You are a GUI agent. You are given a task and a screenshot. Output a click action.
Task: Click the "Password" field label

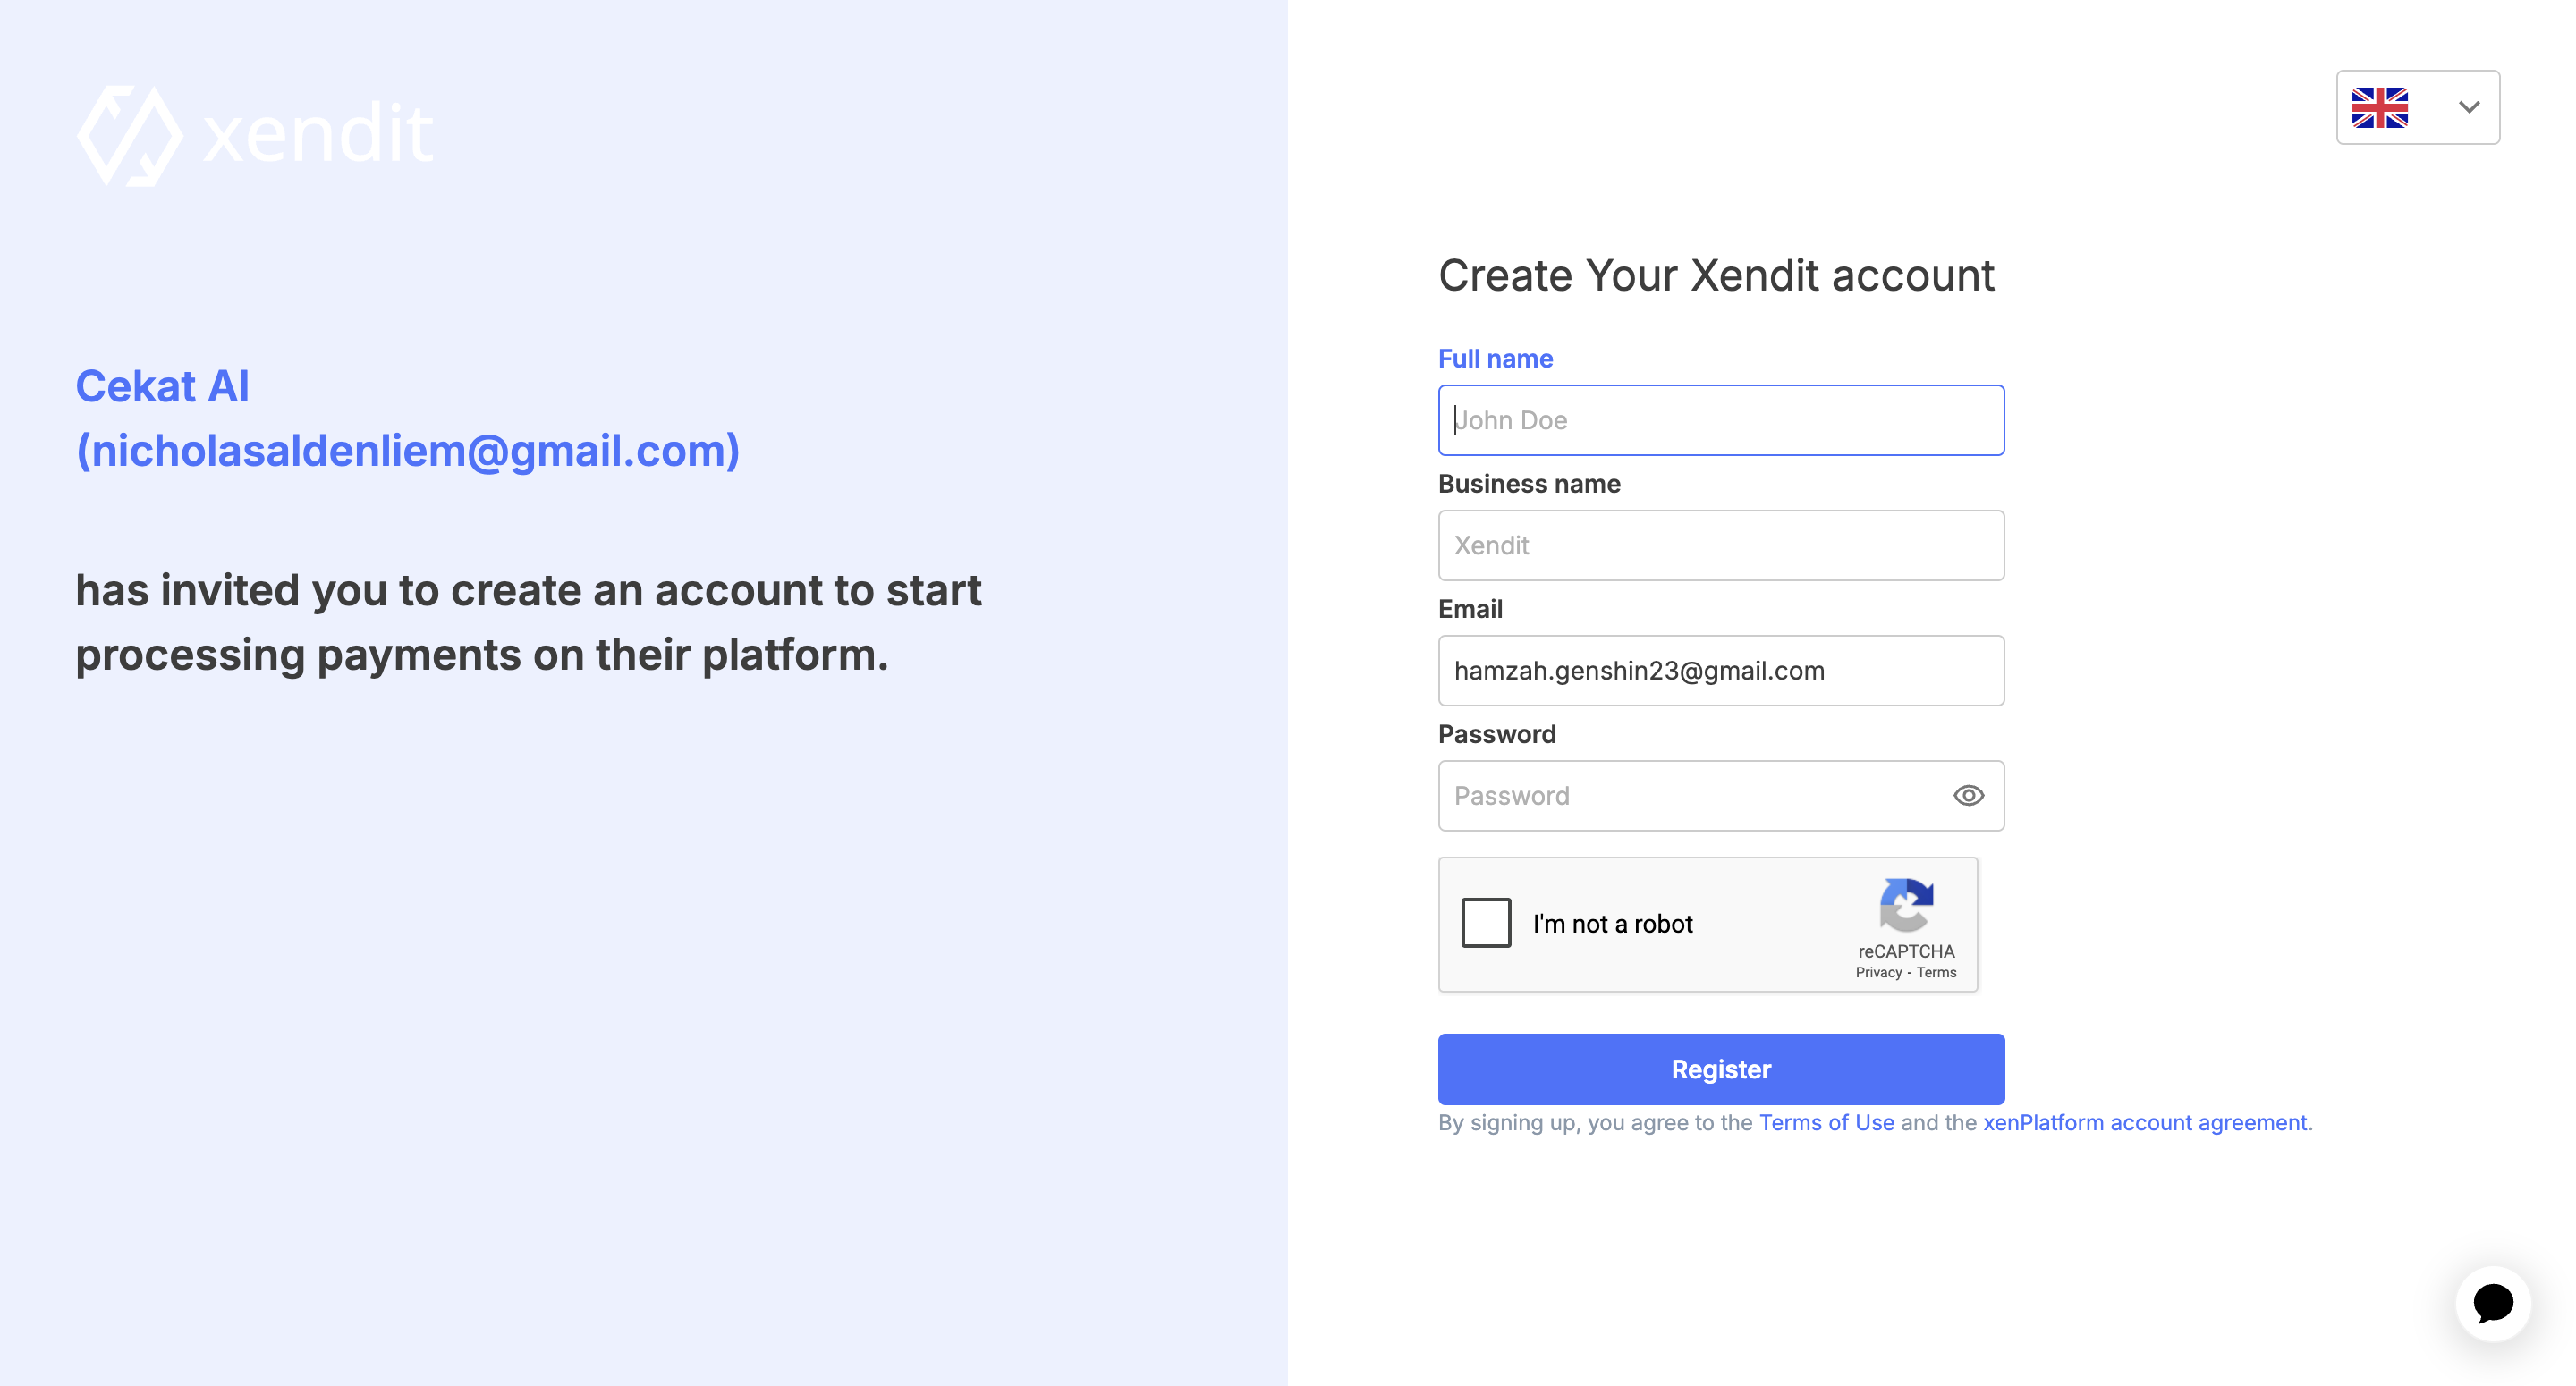[x=1497, y=734]
